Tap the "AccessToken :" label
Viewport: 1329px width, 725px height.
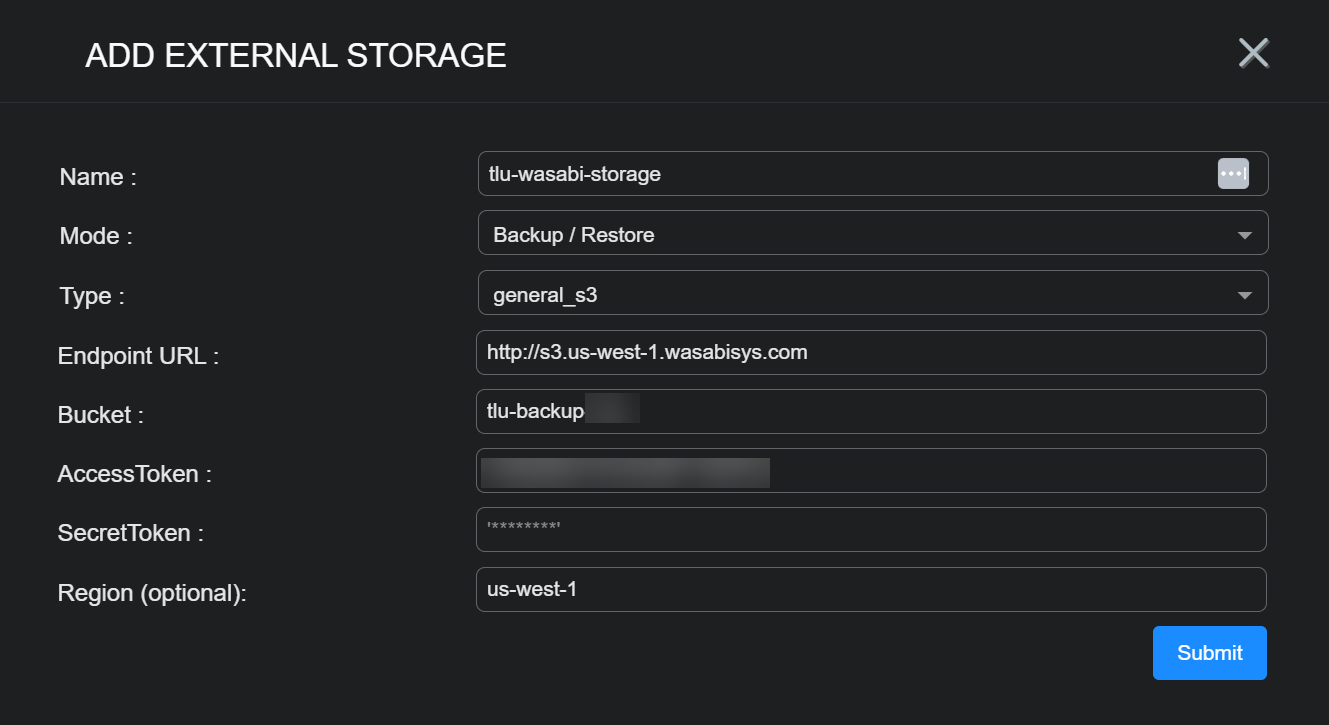coord(134,474)
